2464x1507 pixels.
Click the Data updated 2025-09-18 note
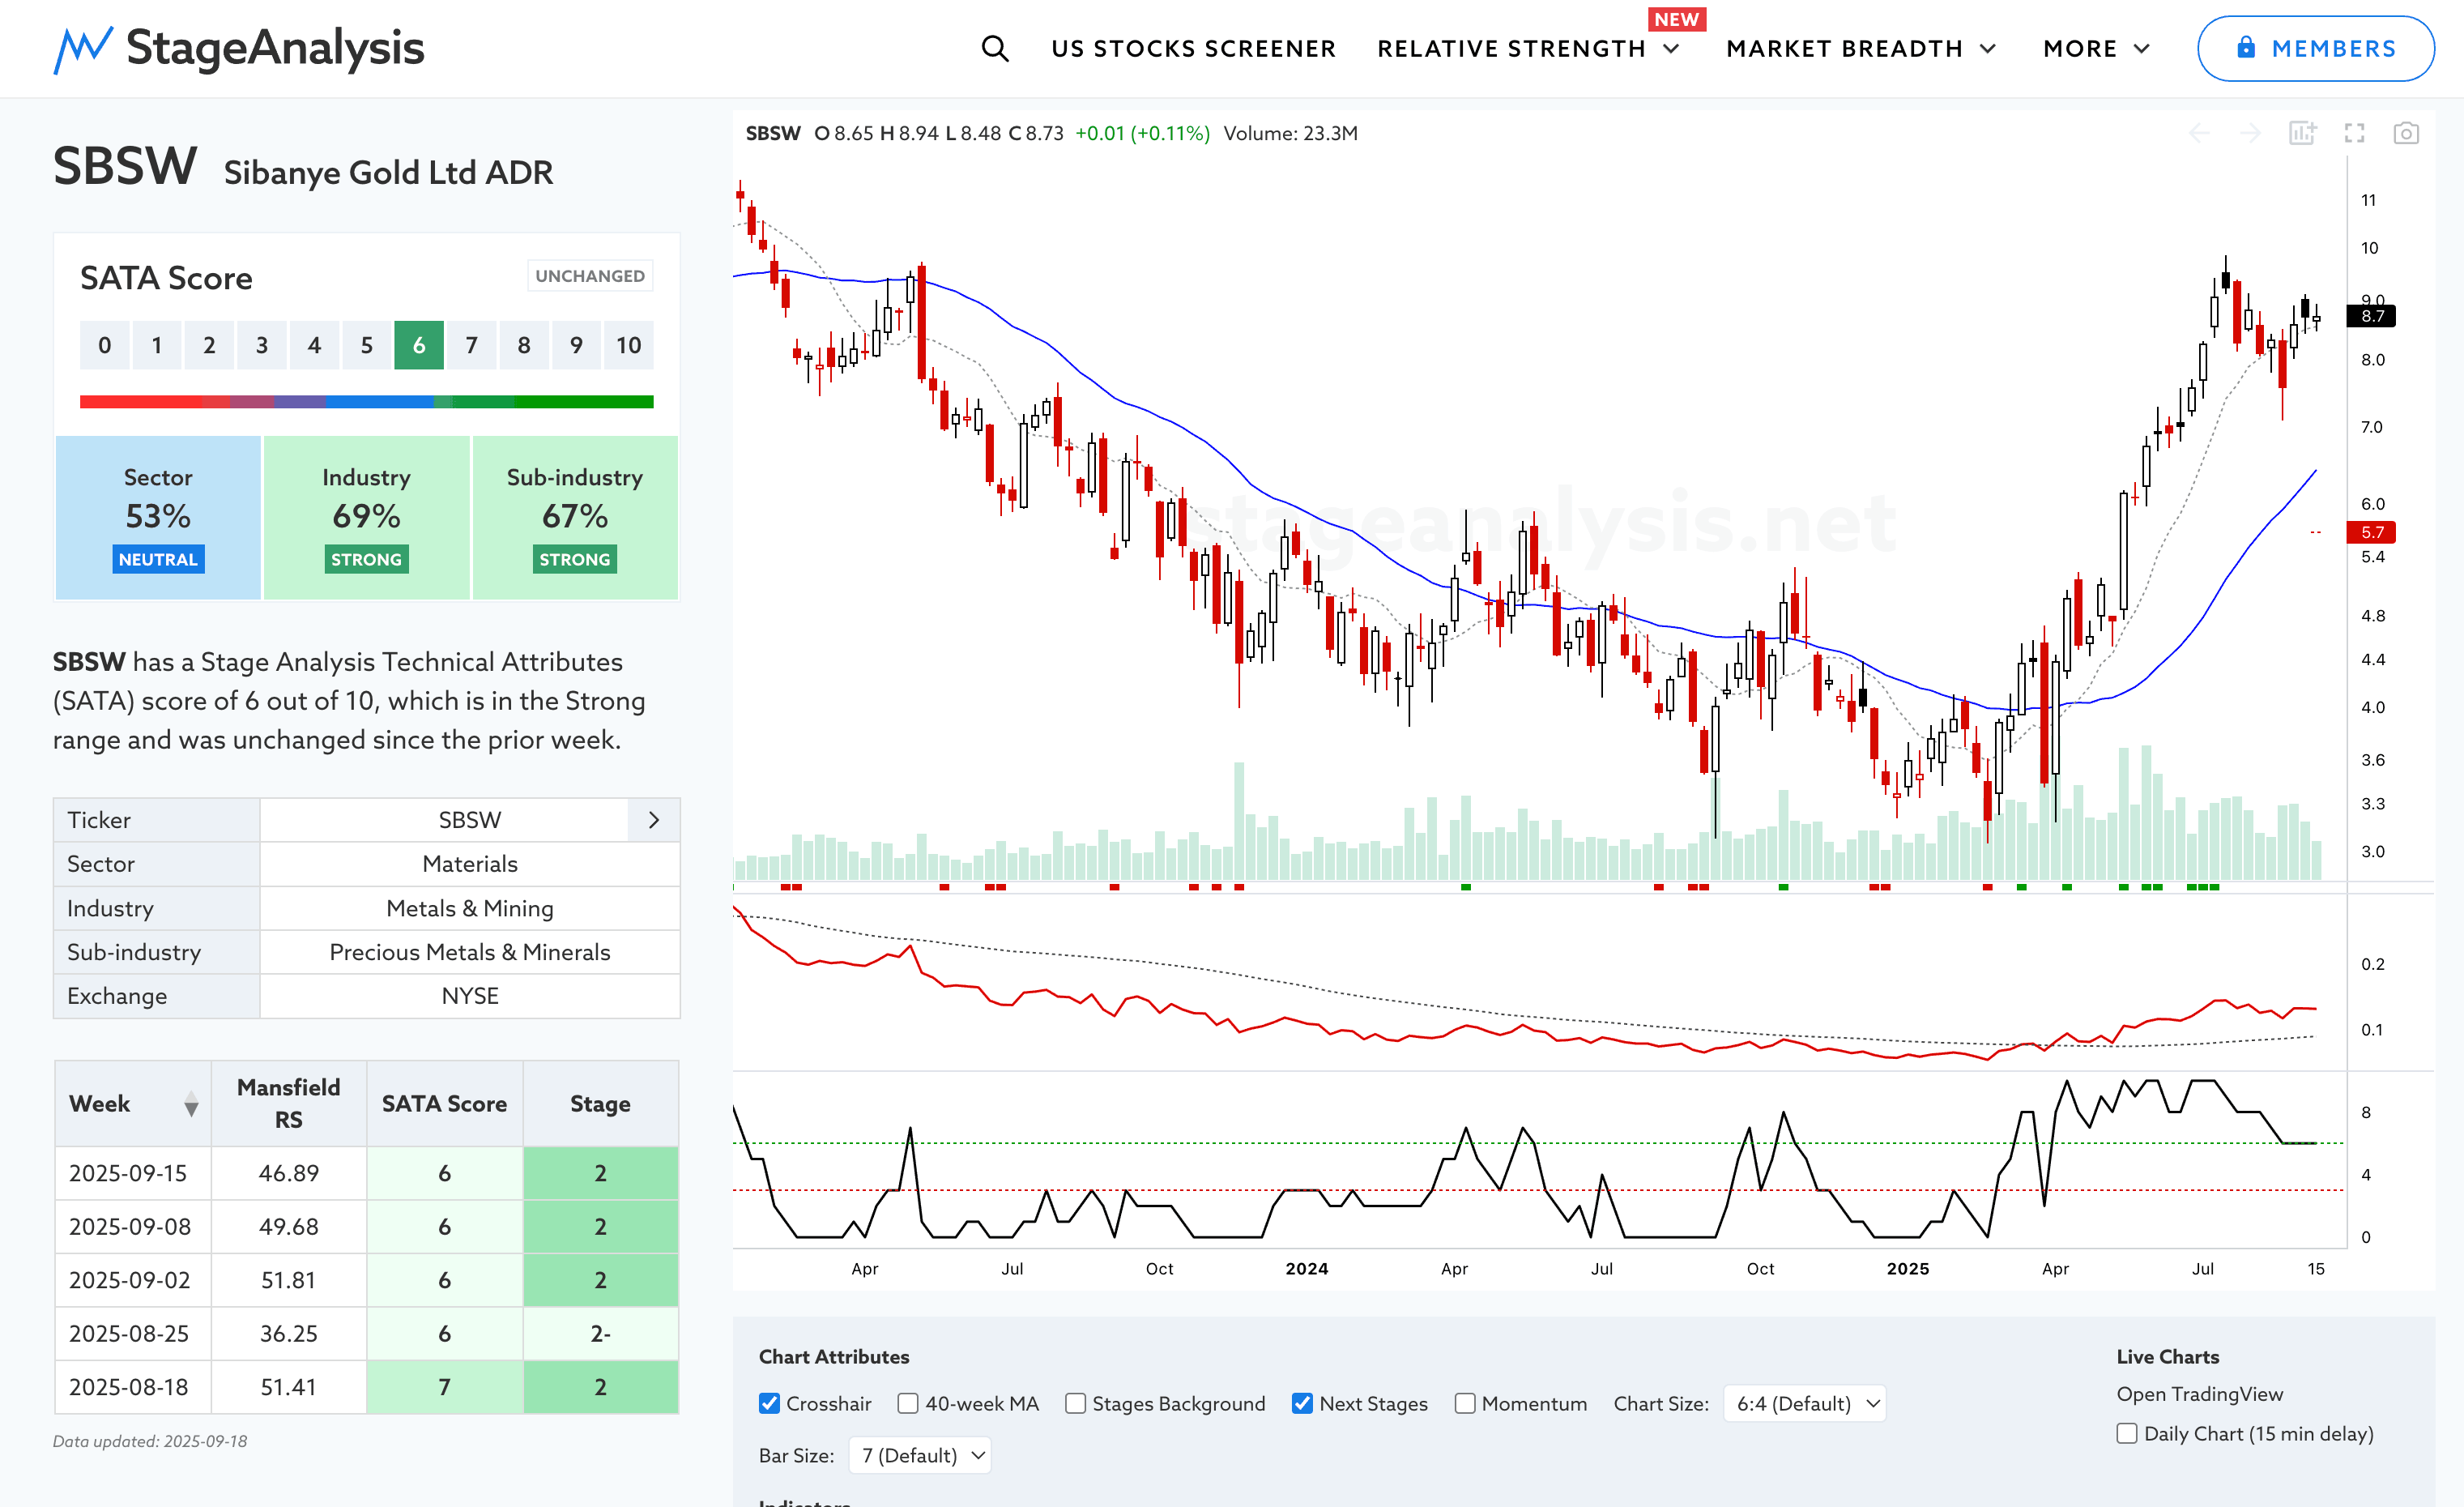pyautogui.click(x=150, y=1441)
